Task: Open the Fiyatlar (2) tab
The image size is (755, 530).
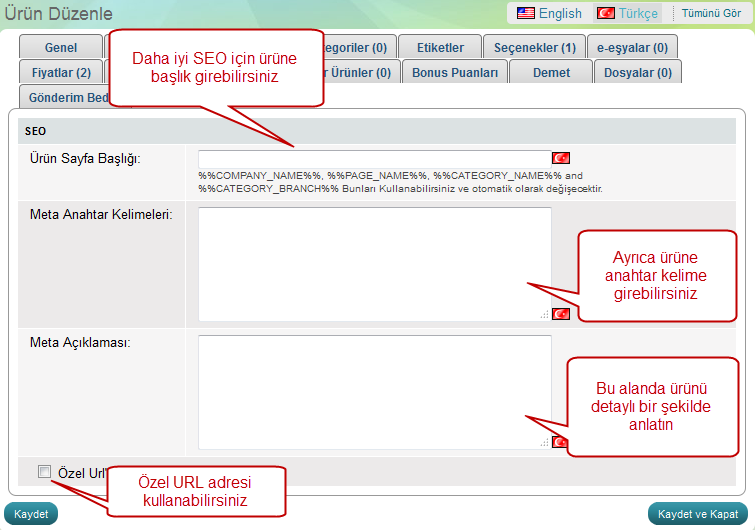Action: click(61, 72)
